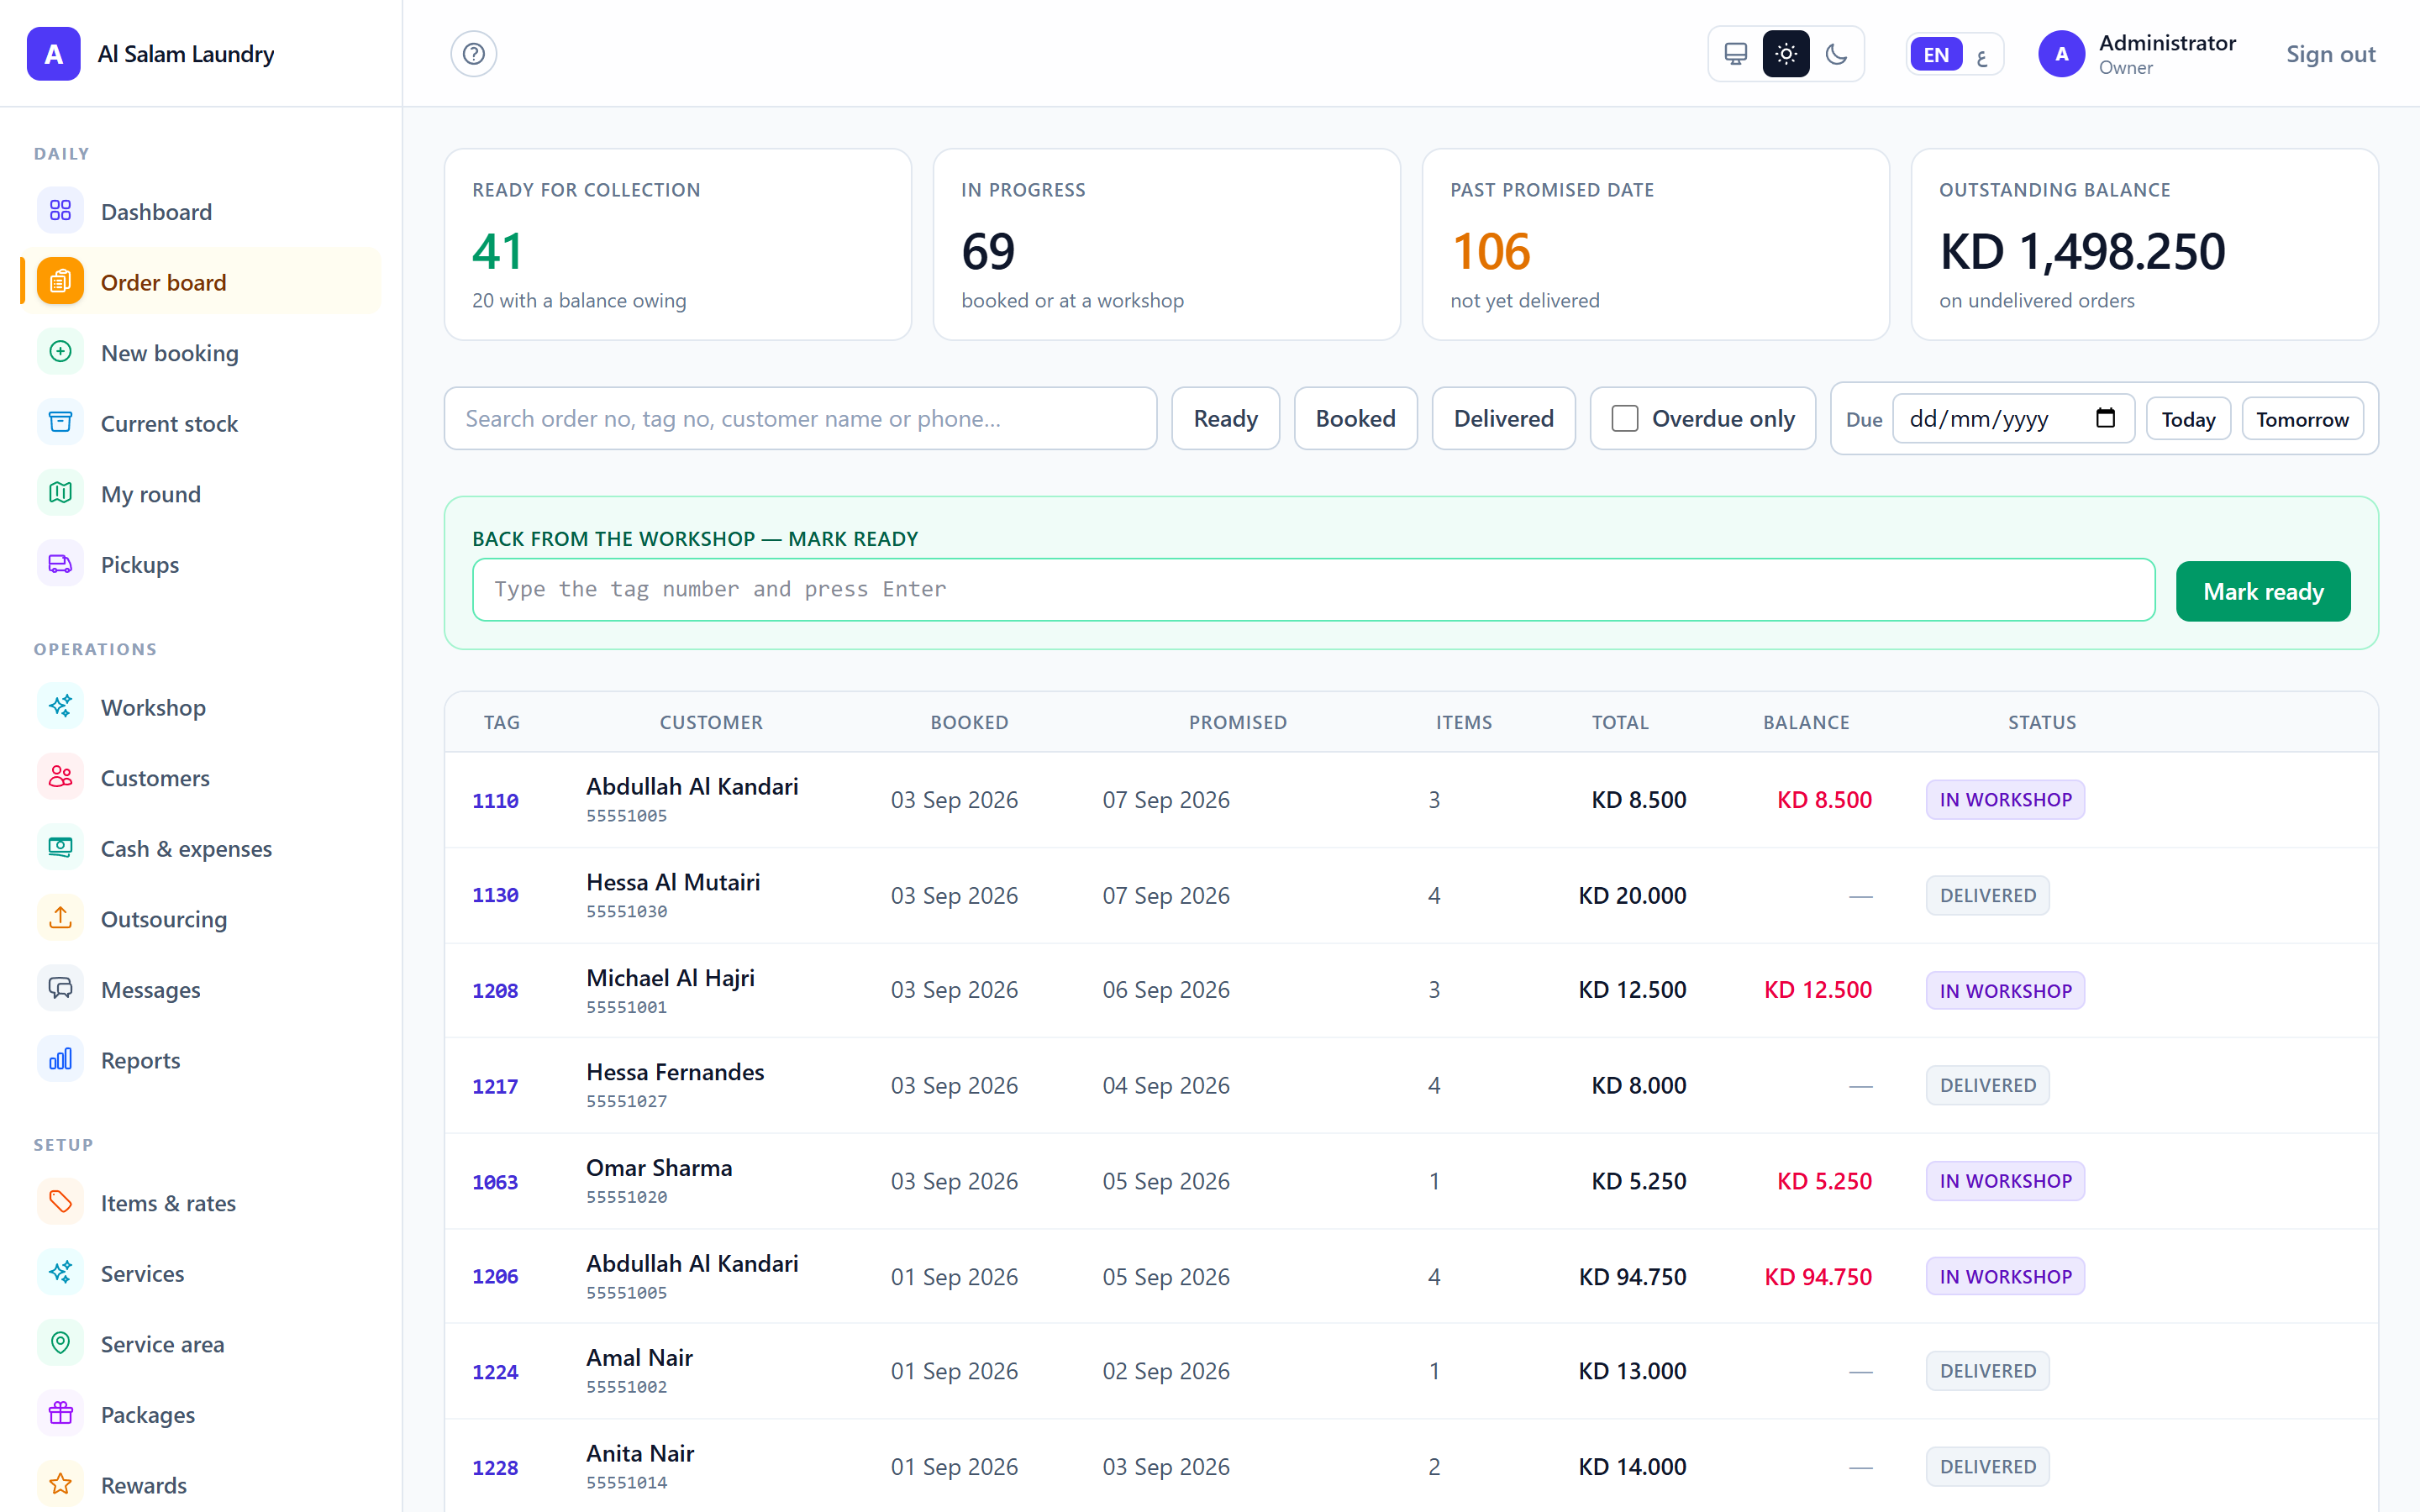Click the Al Salam Laundry logo
Image resolution: width=2420 pixels, height=1512 pixels.
click(x=53, y=54)
